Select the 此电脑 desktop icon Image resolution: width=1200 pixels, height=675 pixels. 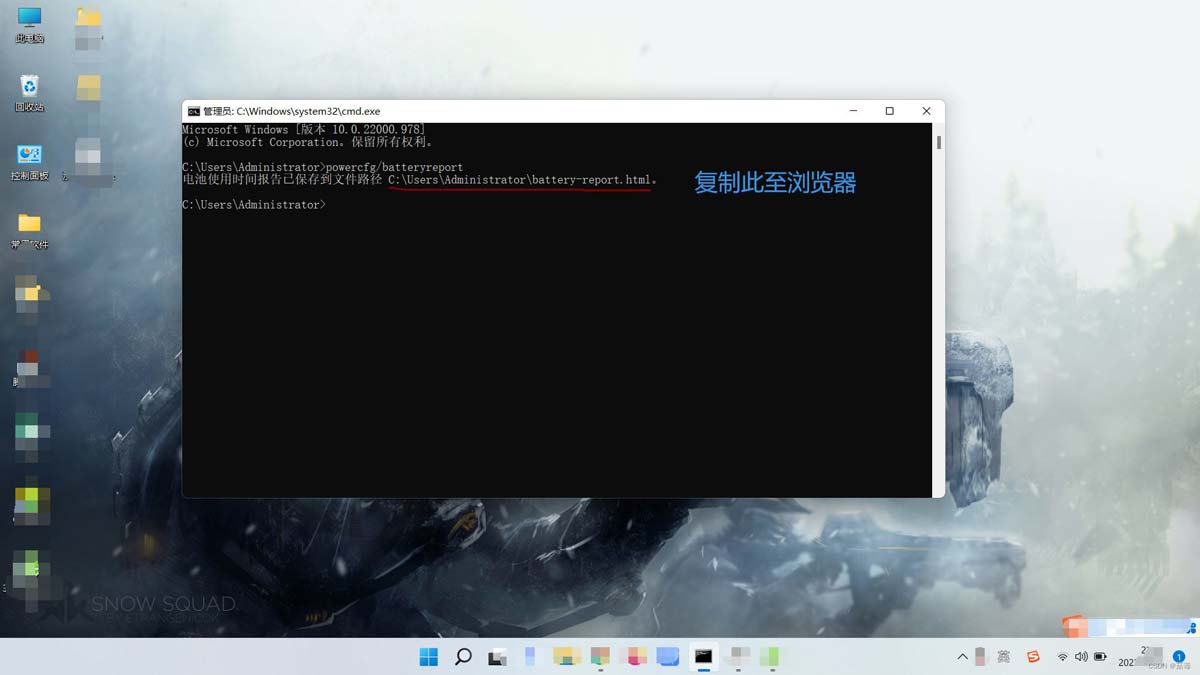[30, 24]
